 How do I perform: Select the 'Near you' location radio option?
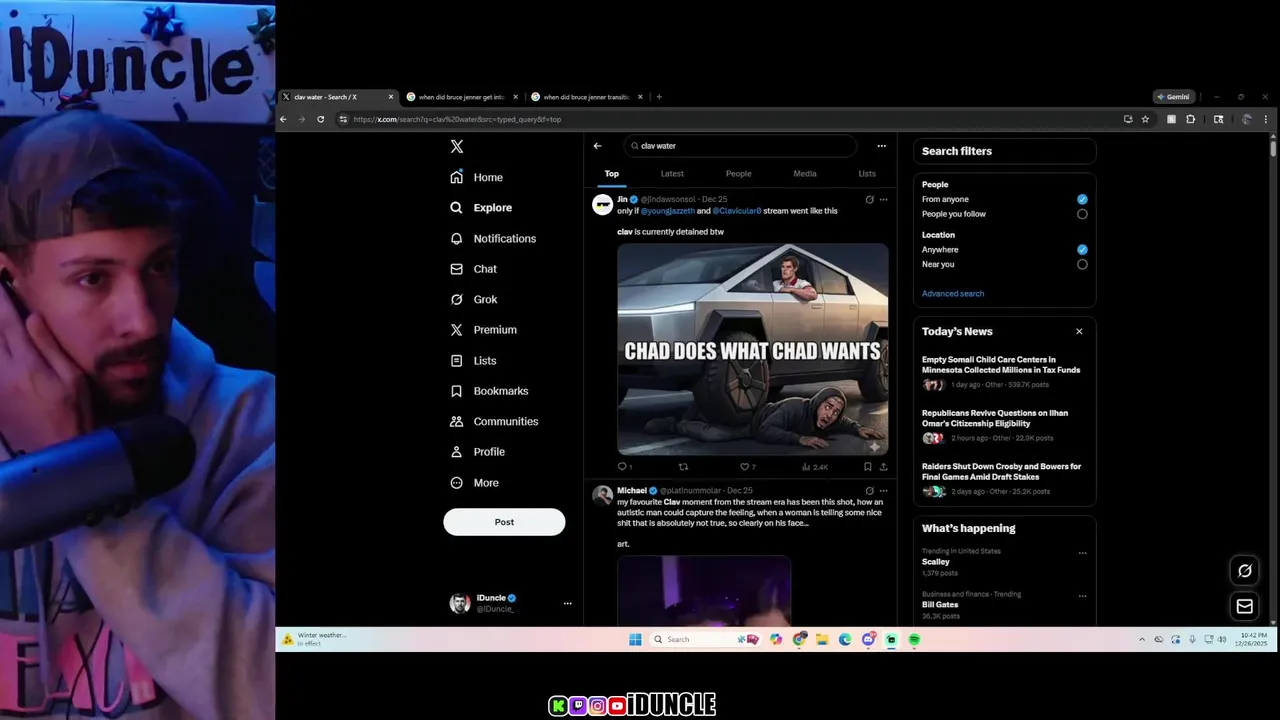(1082, 264)
